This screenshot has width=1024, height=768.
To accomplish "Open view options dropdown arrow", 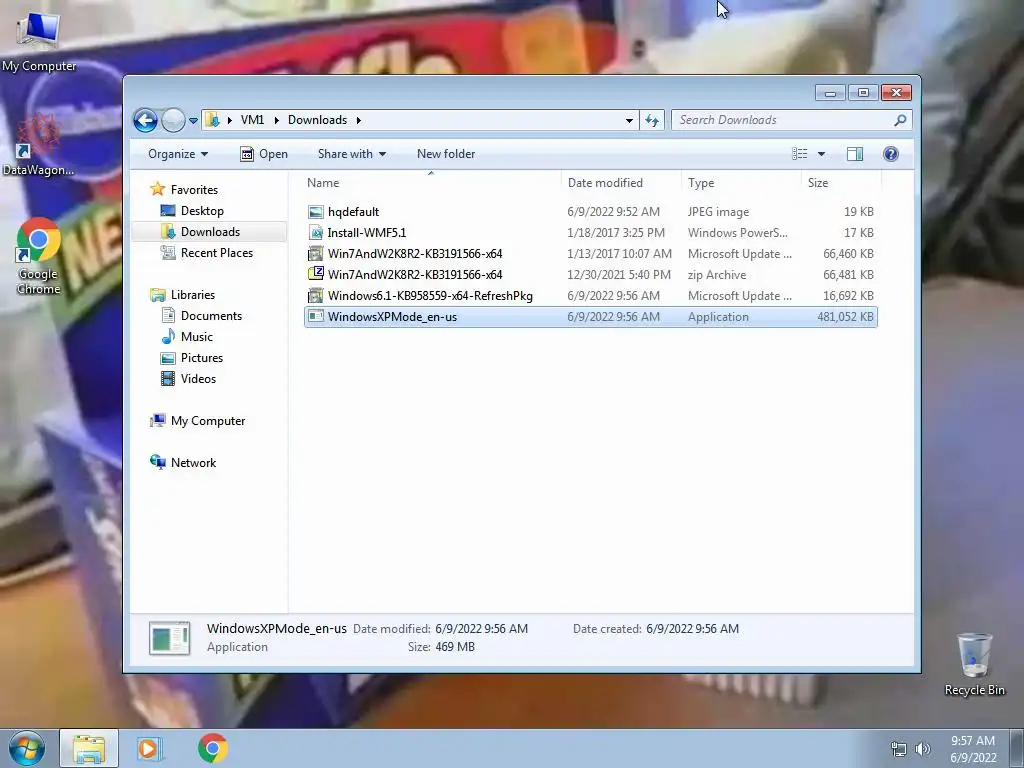I will (822, 154).
